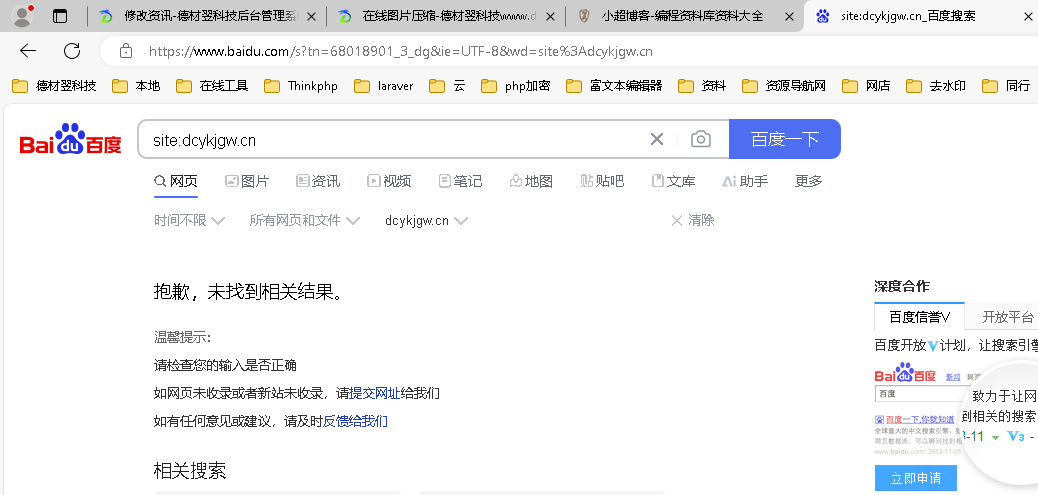Image resolution: width=1038 pixels, height=495 pixels.
Task: View site info via the lock icon
Action: click(126, 51)
